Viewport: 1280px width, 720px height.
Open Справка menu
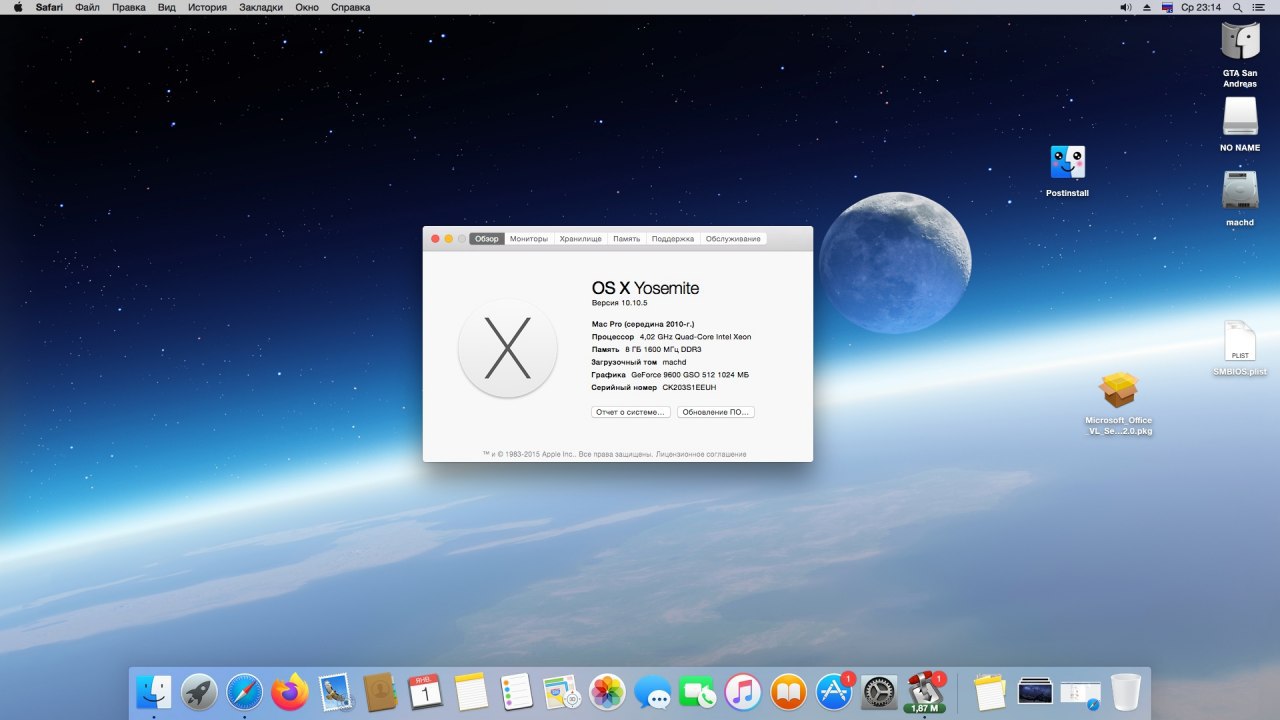tap(351, 7)
